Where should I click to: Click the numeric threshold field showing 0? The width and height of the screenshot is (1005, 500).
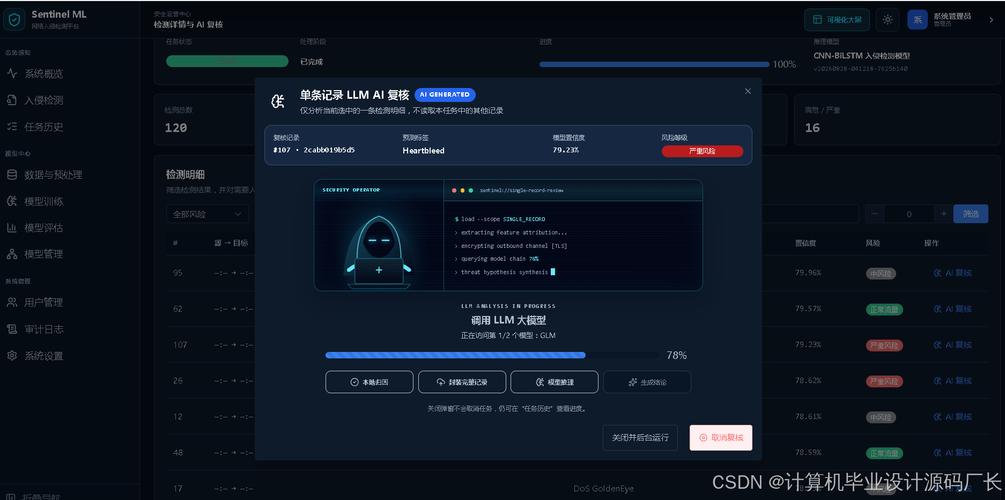(909, 214)
